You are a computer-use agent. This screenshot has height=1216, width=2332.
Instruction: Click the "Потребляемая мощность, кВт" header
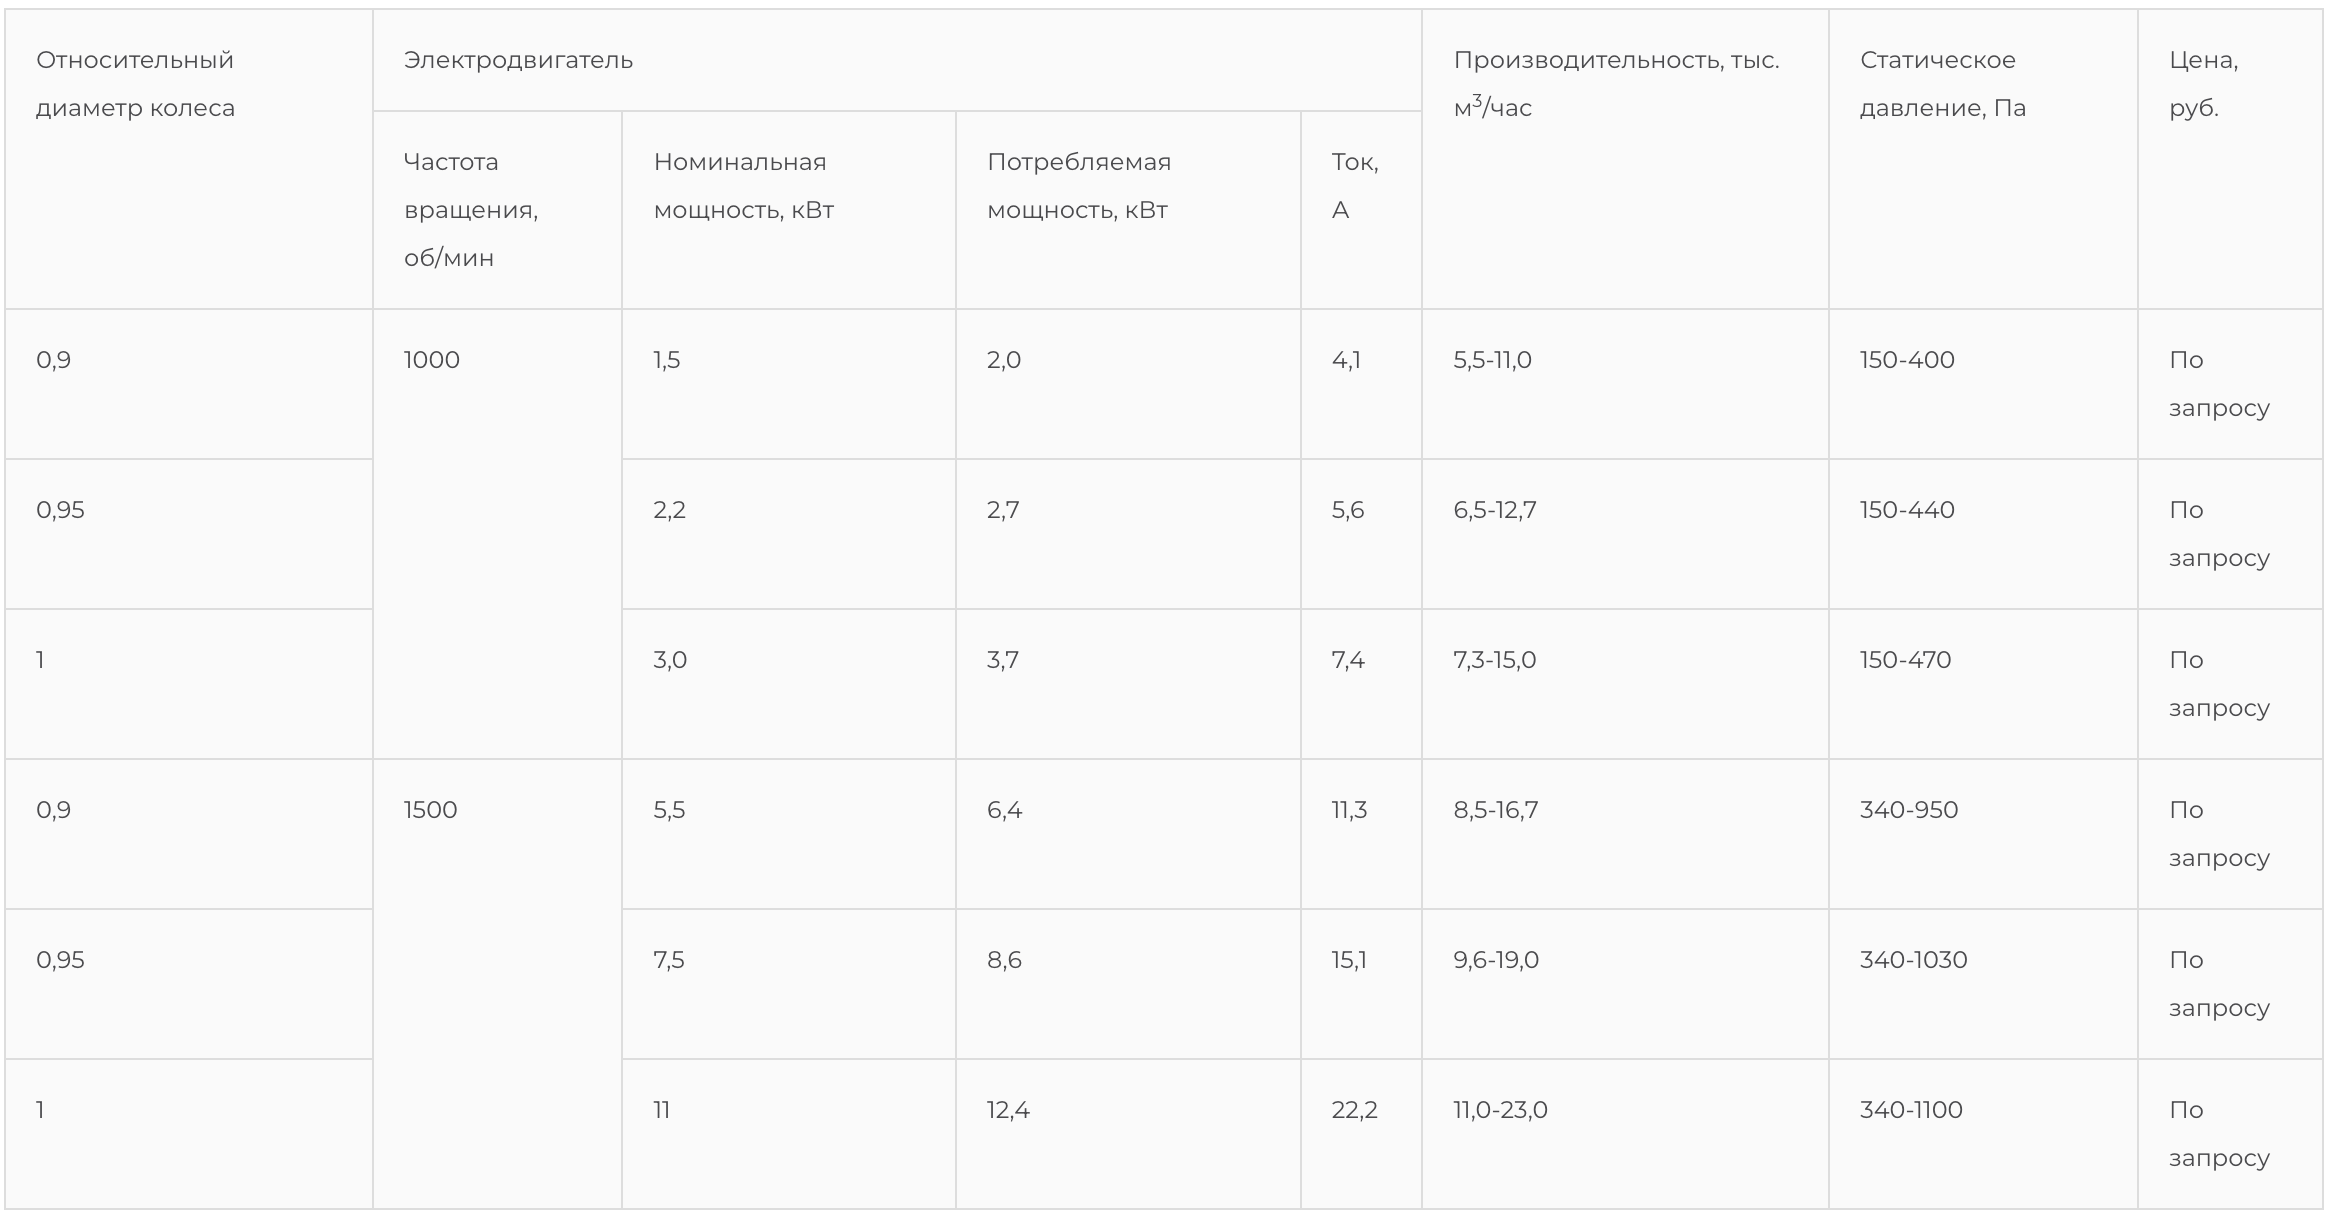(x=1078, y=186)
